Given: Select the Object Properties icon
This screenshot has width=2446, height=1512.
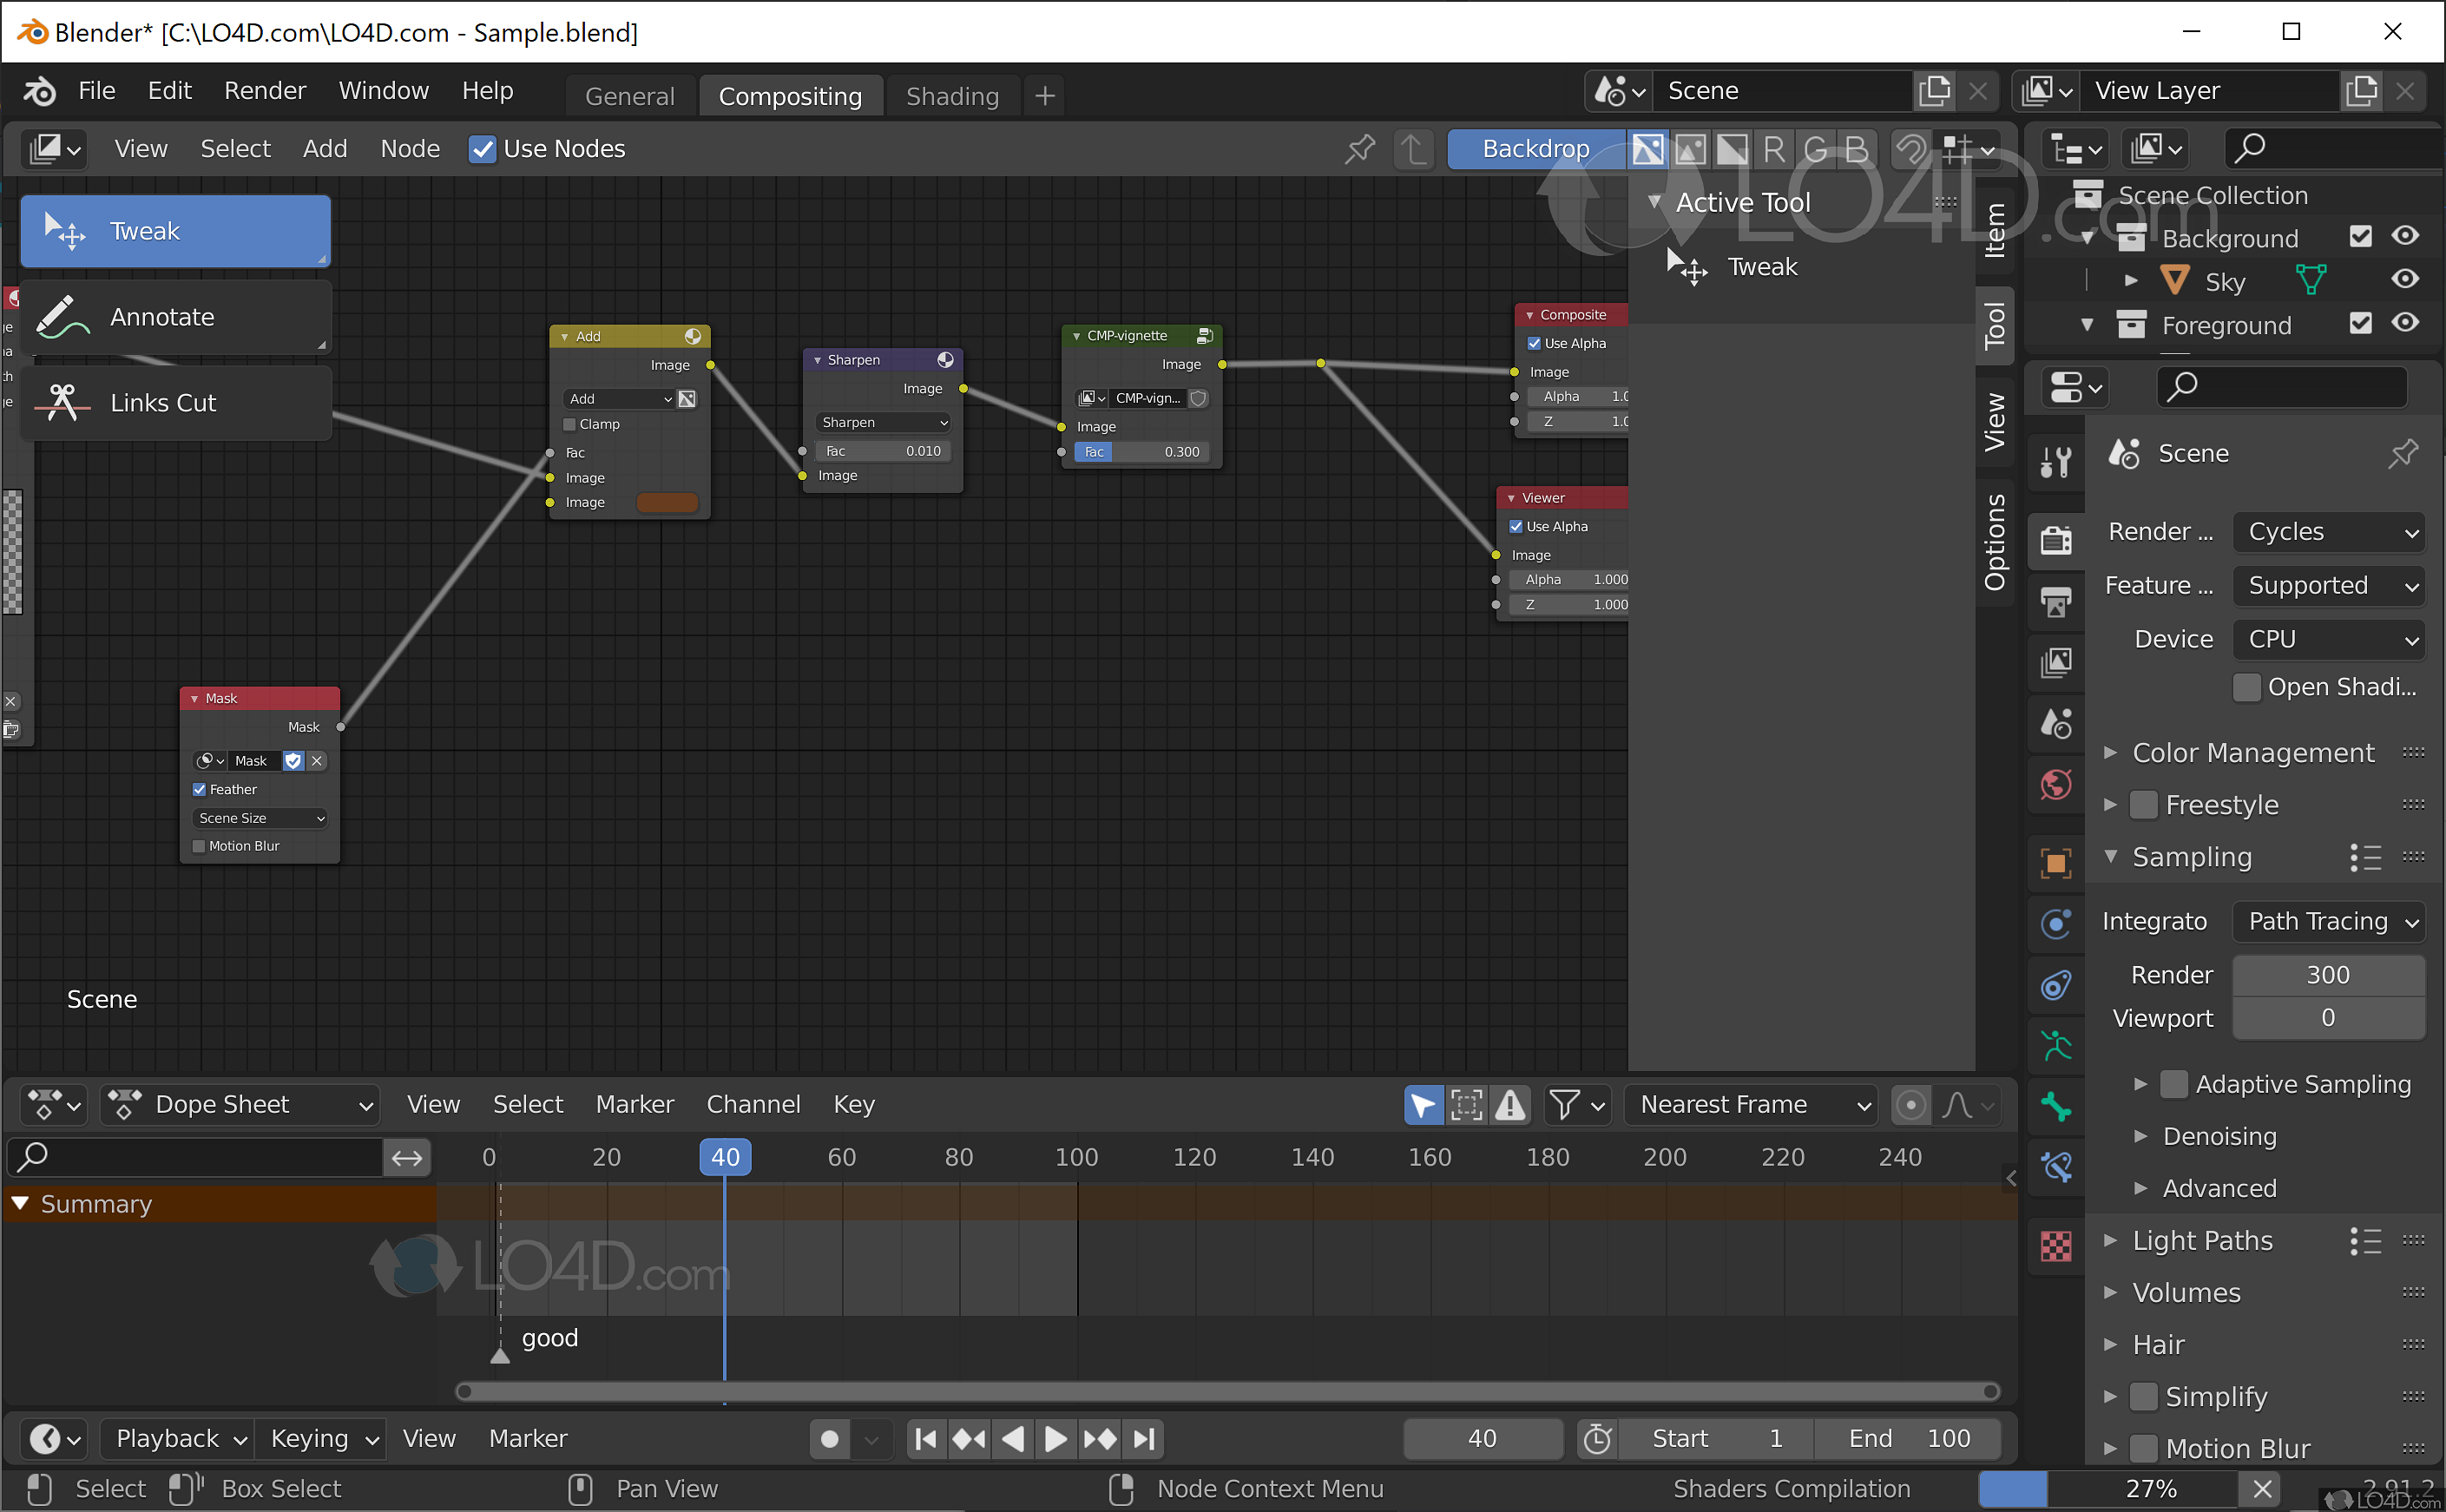Looking at the screenshot, I should pyautogui.click(x=2055, y=862).
